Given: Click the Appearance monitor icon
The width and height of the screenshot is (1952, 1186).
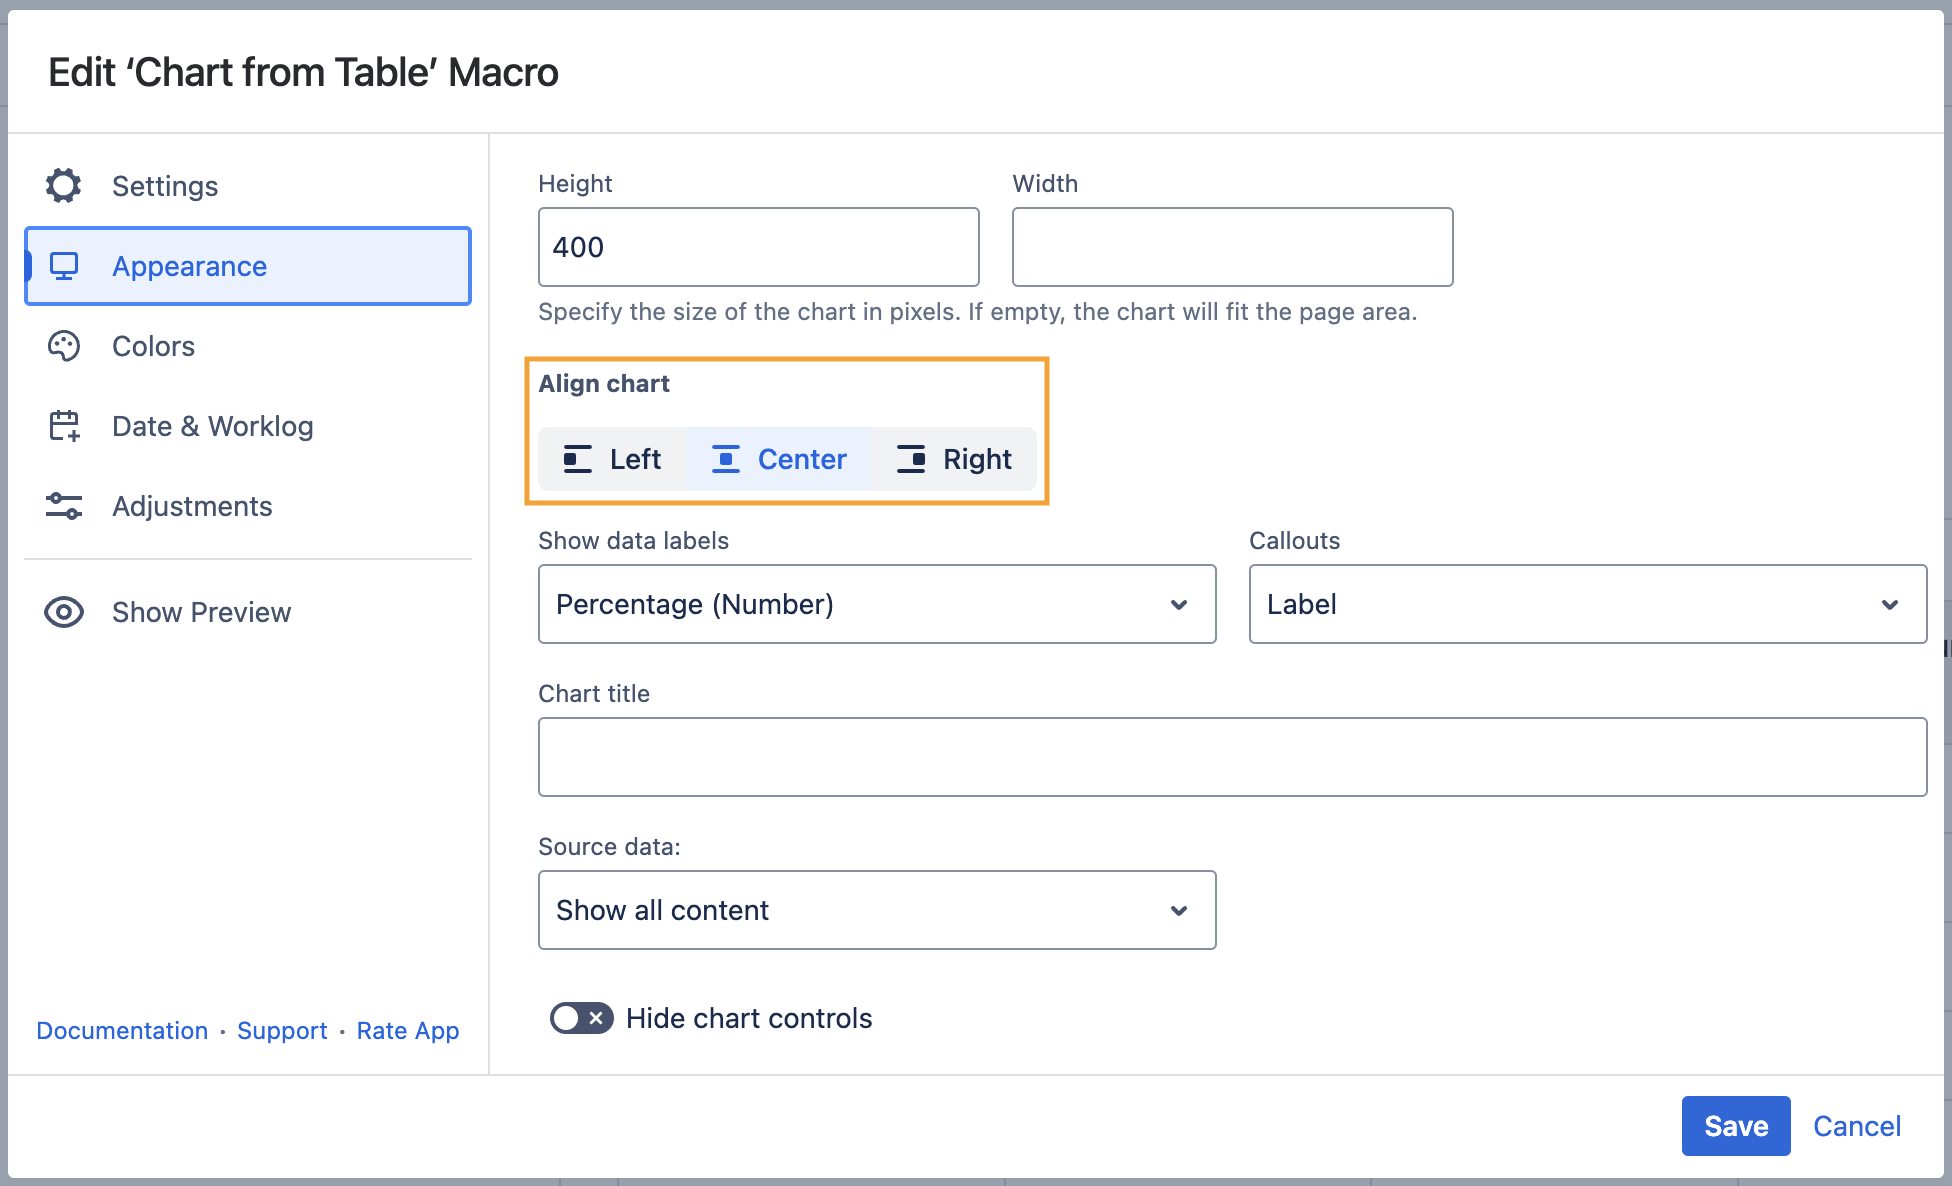Looking at the screenshot, I should (64, 266).
